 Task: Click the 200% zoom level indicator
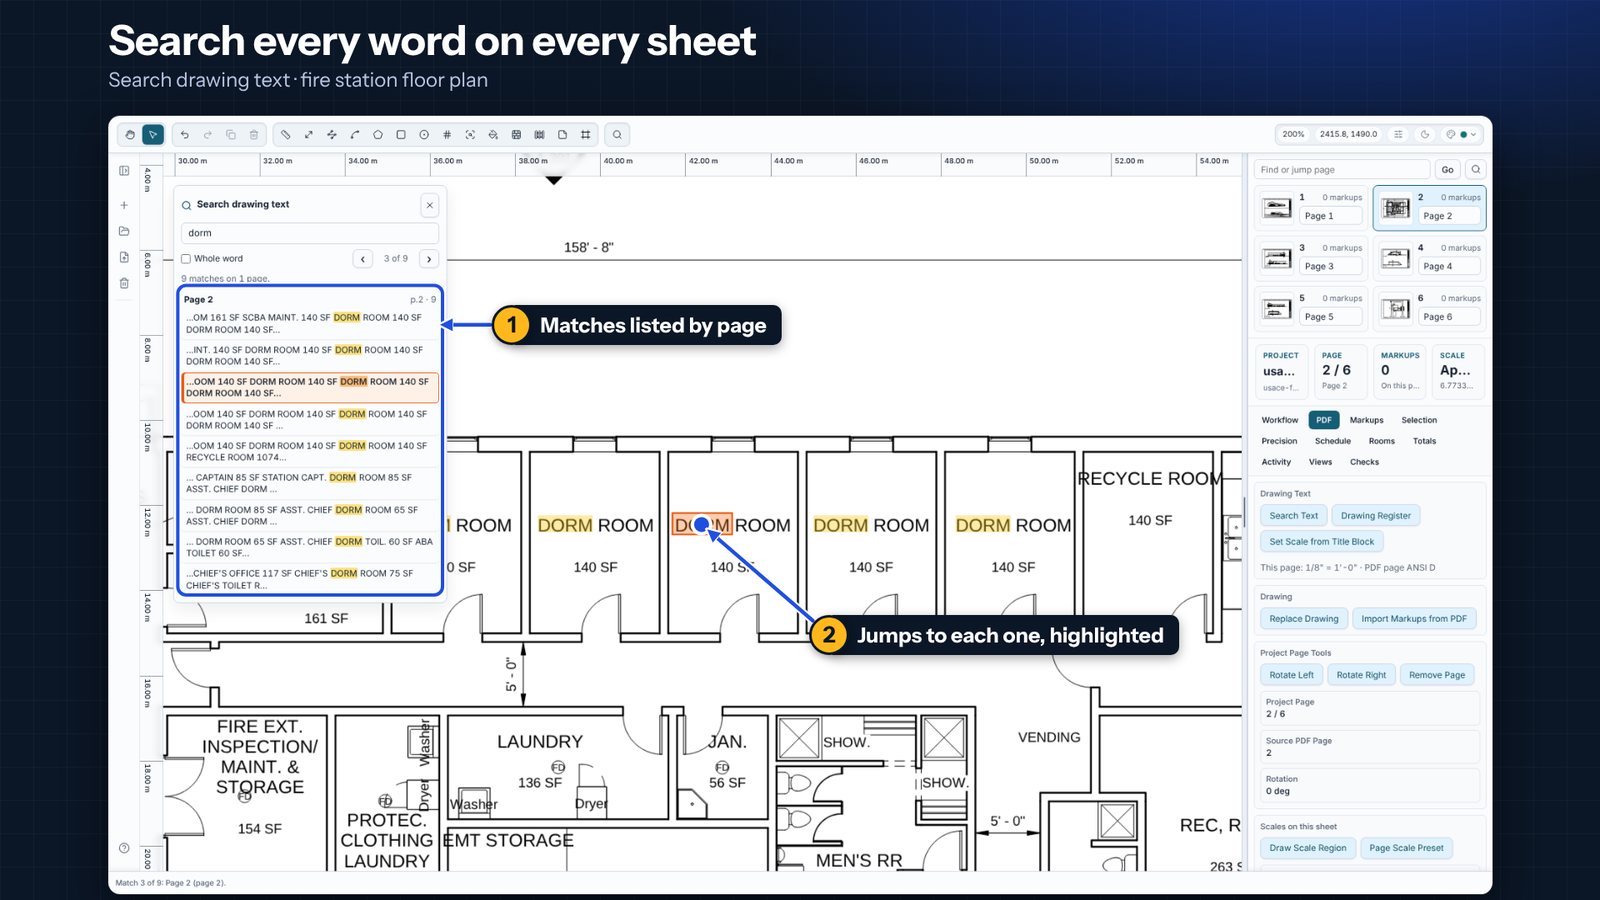point(1293,134)
